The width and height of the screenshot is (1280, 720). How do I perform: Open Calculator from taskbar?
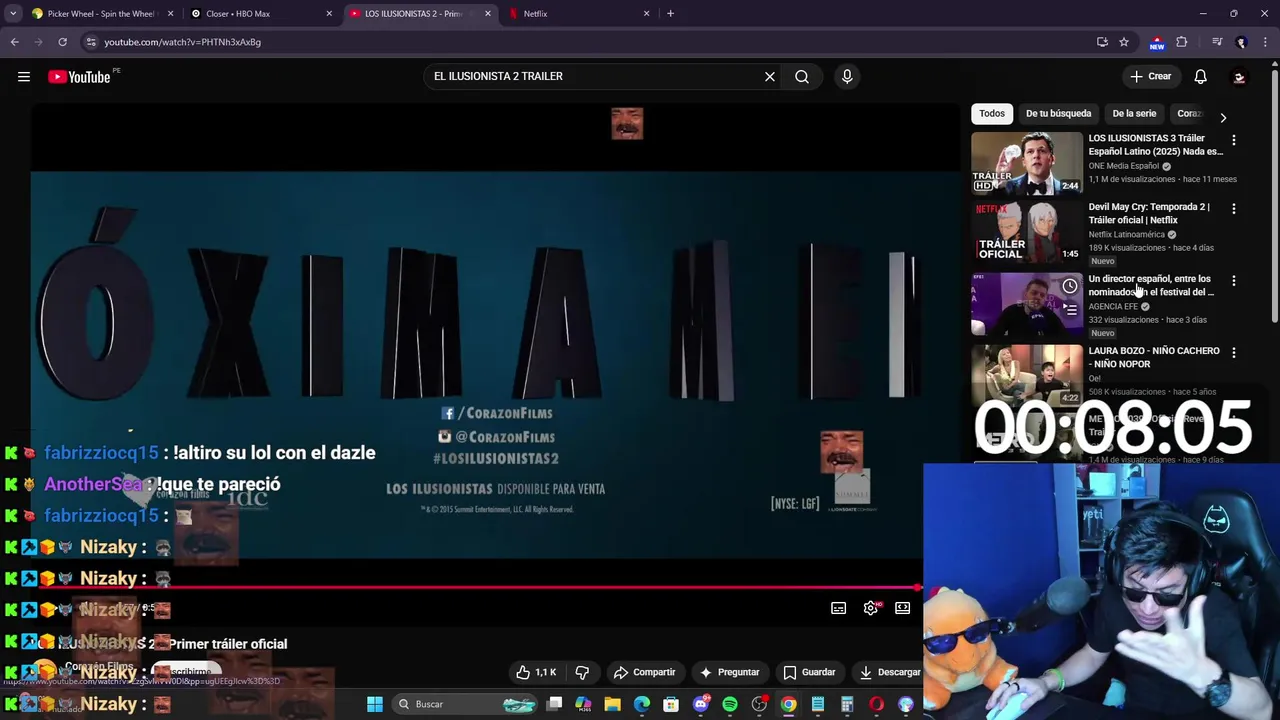(847, 704)
